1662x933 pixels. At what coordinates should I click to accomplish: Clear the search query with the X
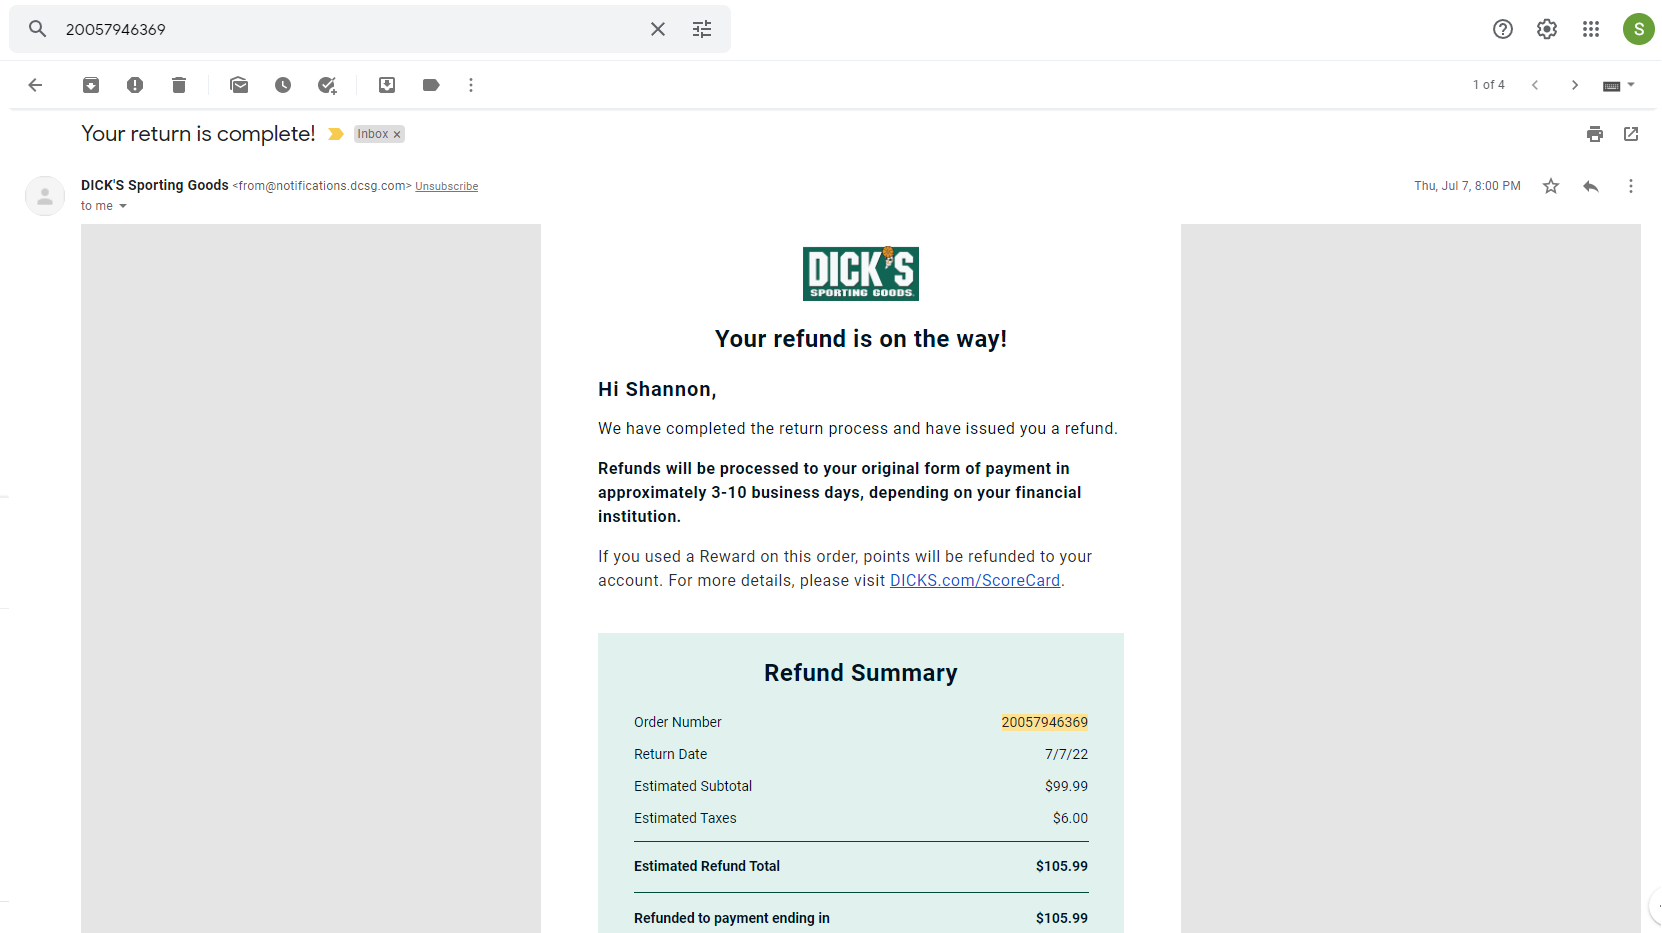click(658, 29)
